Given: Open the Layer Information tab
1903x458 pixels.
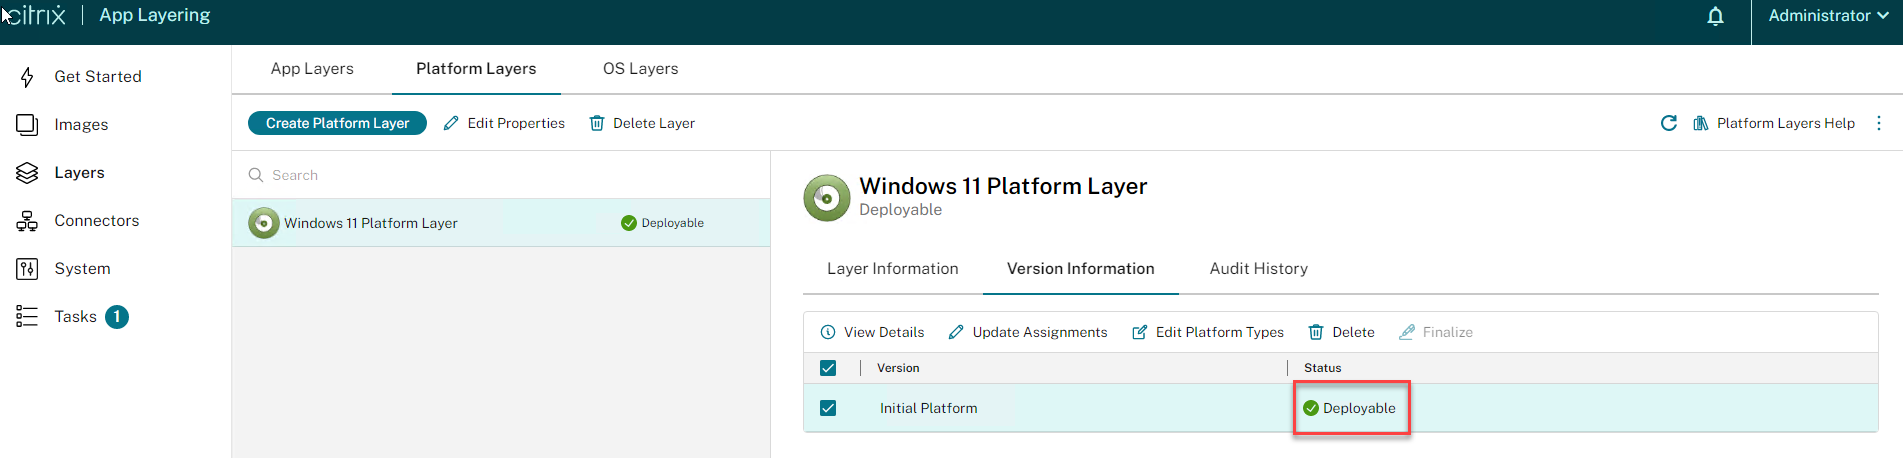Looking at the screenshot, I should pyautogui.click(x=892, y=269).
